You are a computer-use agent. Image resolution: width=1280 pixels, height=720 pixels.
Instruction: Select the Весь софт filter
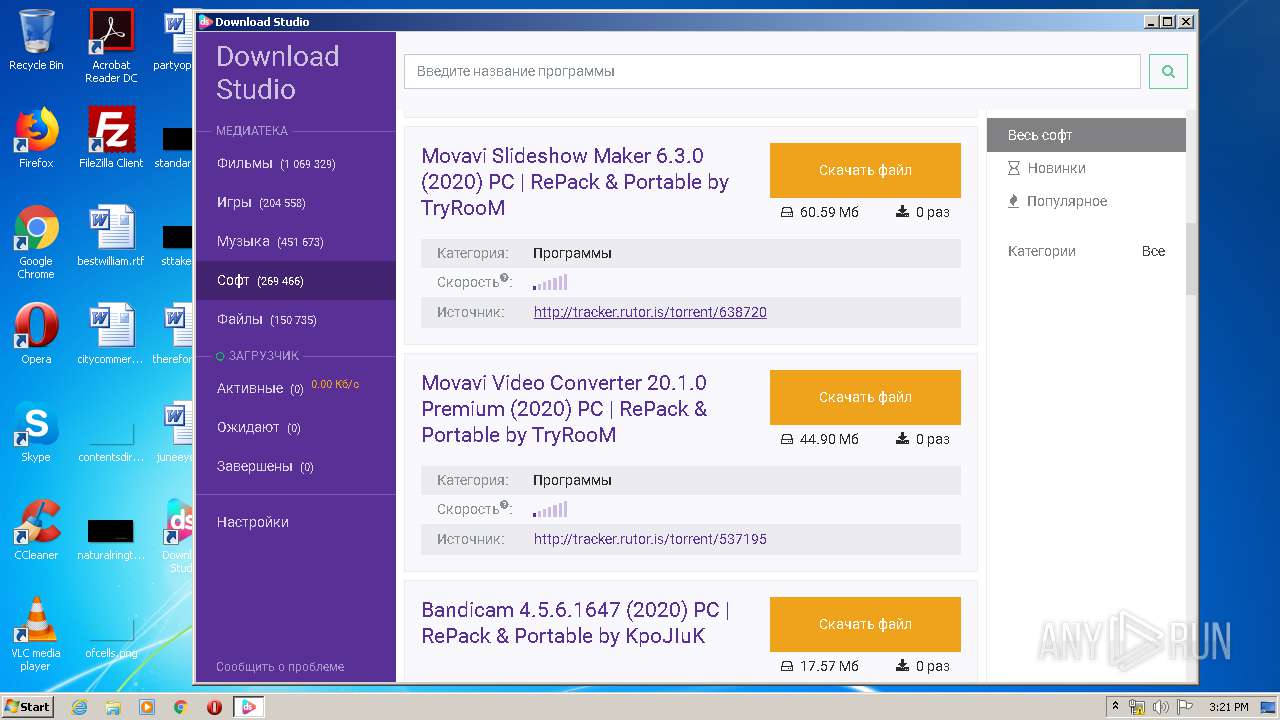tap(1086, 135)
